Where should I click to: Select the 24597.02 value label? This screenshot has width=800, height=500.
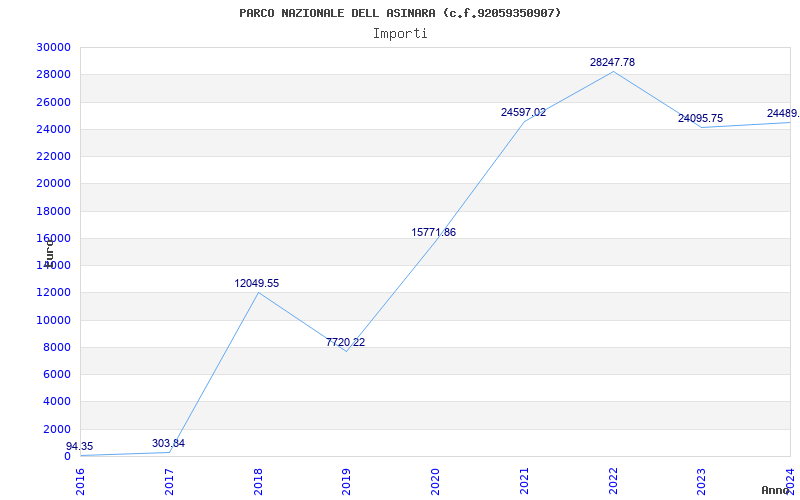point(523,112)
